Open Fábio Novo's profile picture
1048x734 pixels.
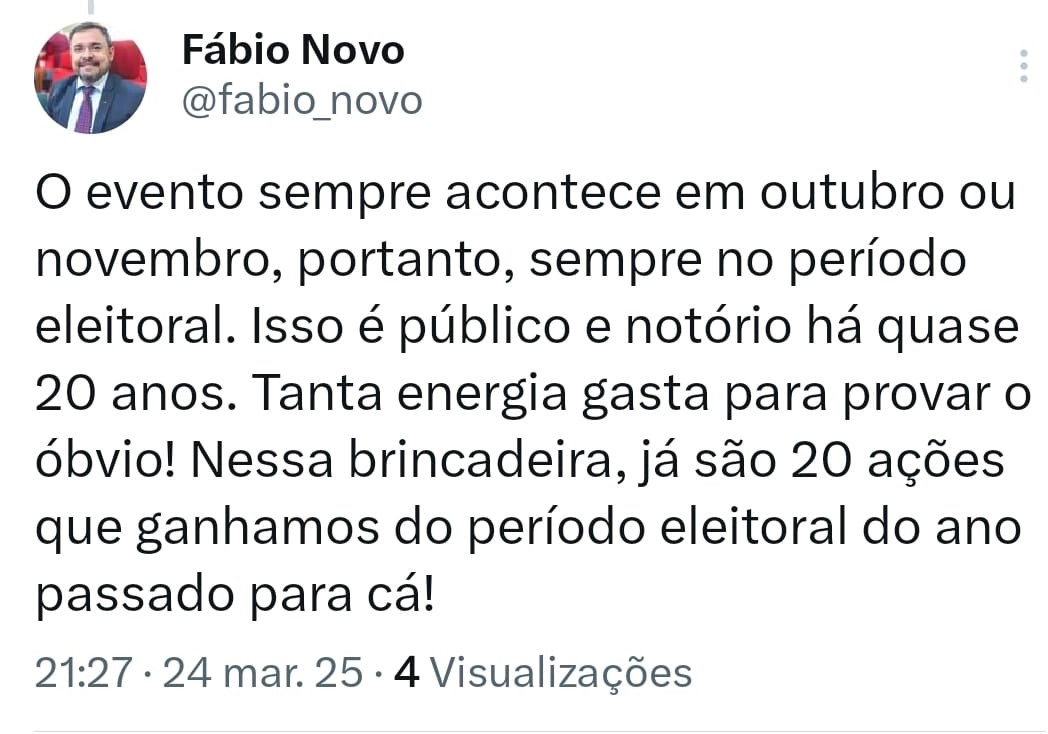click(x=90, y=77)
